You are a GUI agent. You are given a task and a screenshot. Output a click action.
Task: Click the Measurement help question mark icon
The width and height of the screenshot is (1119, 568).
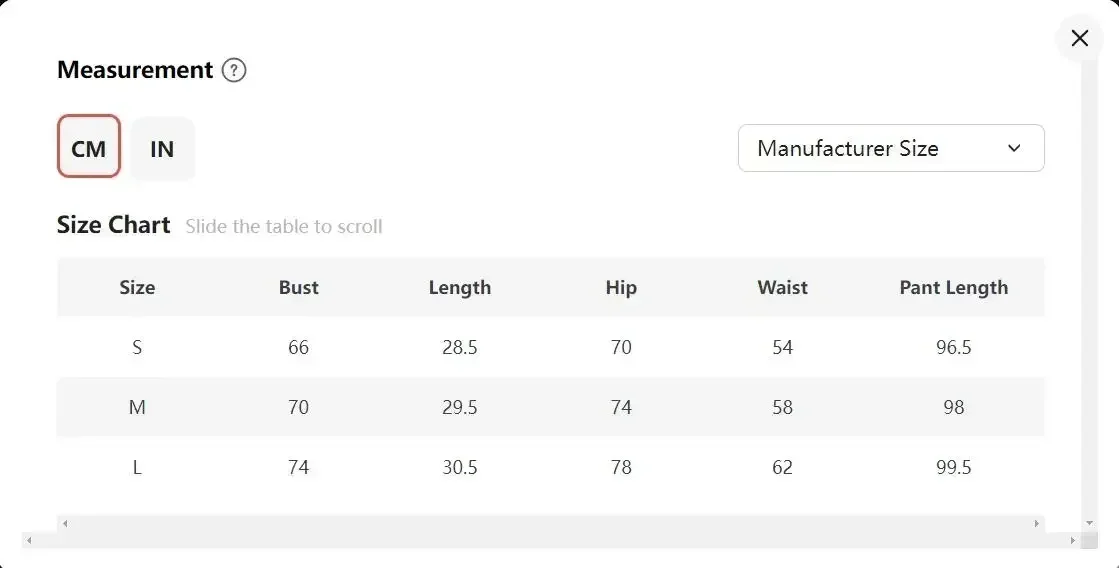(x=233, y=71)
